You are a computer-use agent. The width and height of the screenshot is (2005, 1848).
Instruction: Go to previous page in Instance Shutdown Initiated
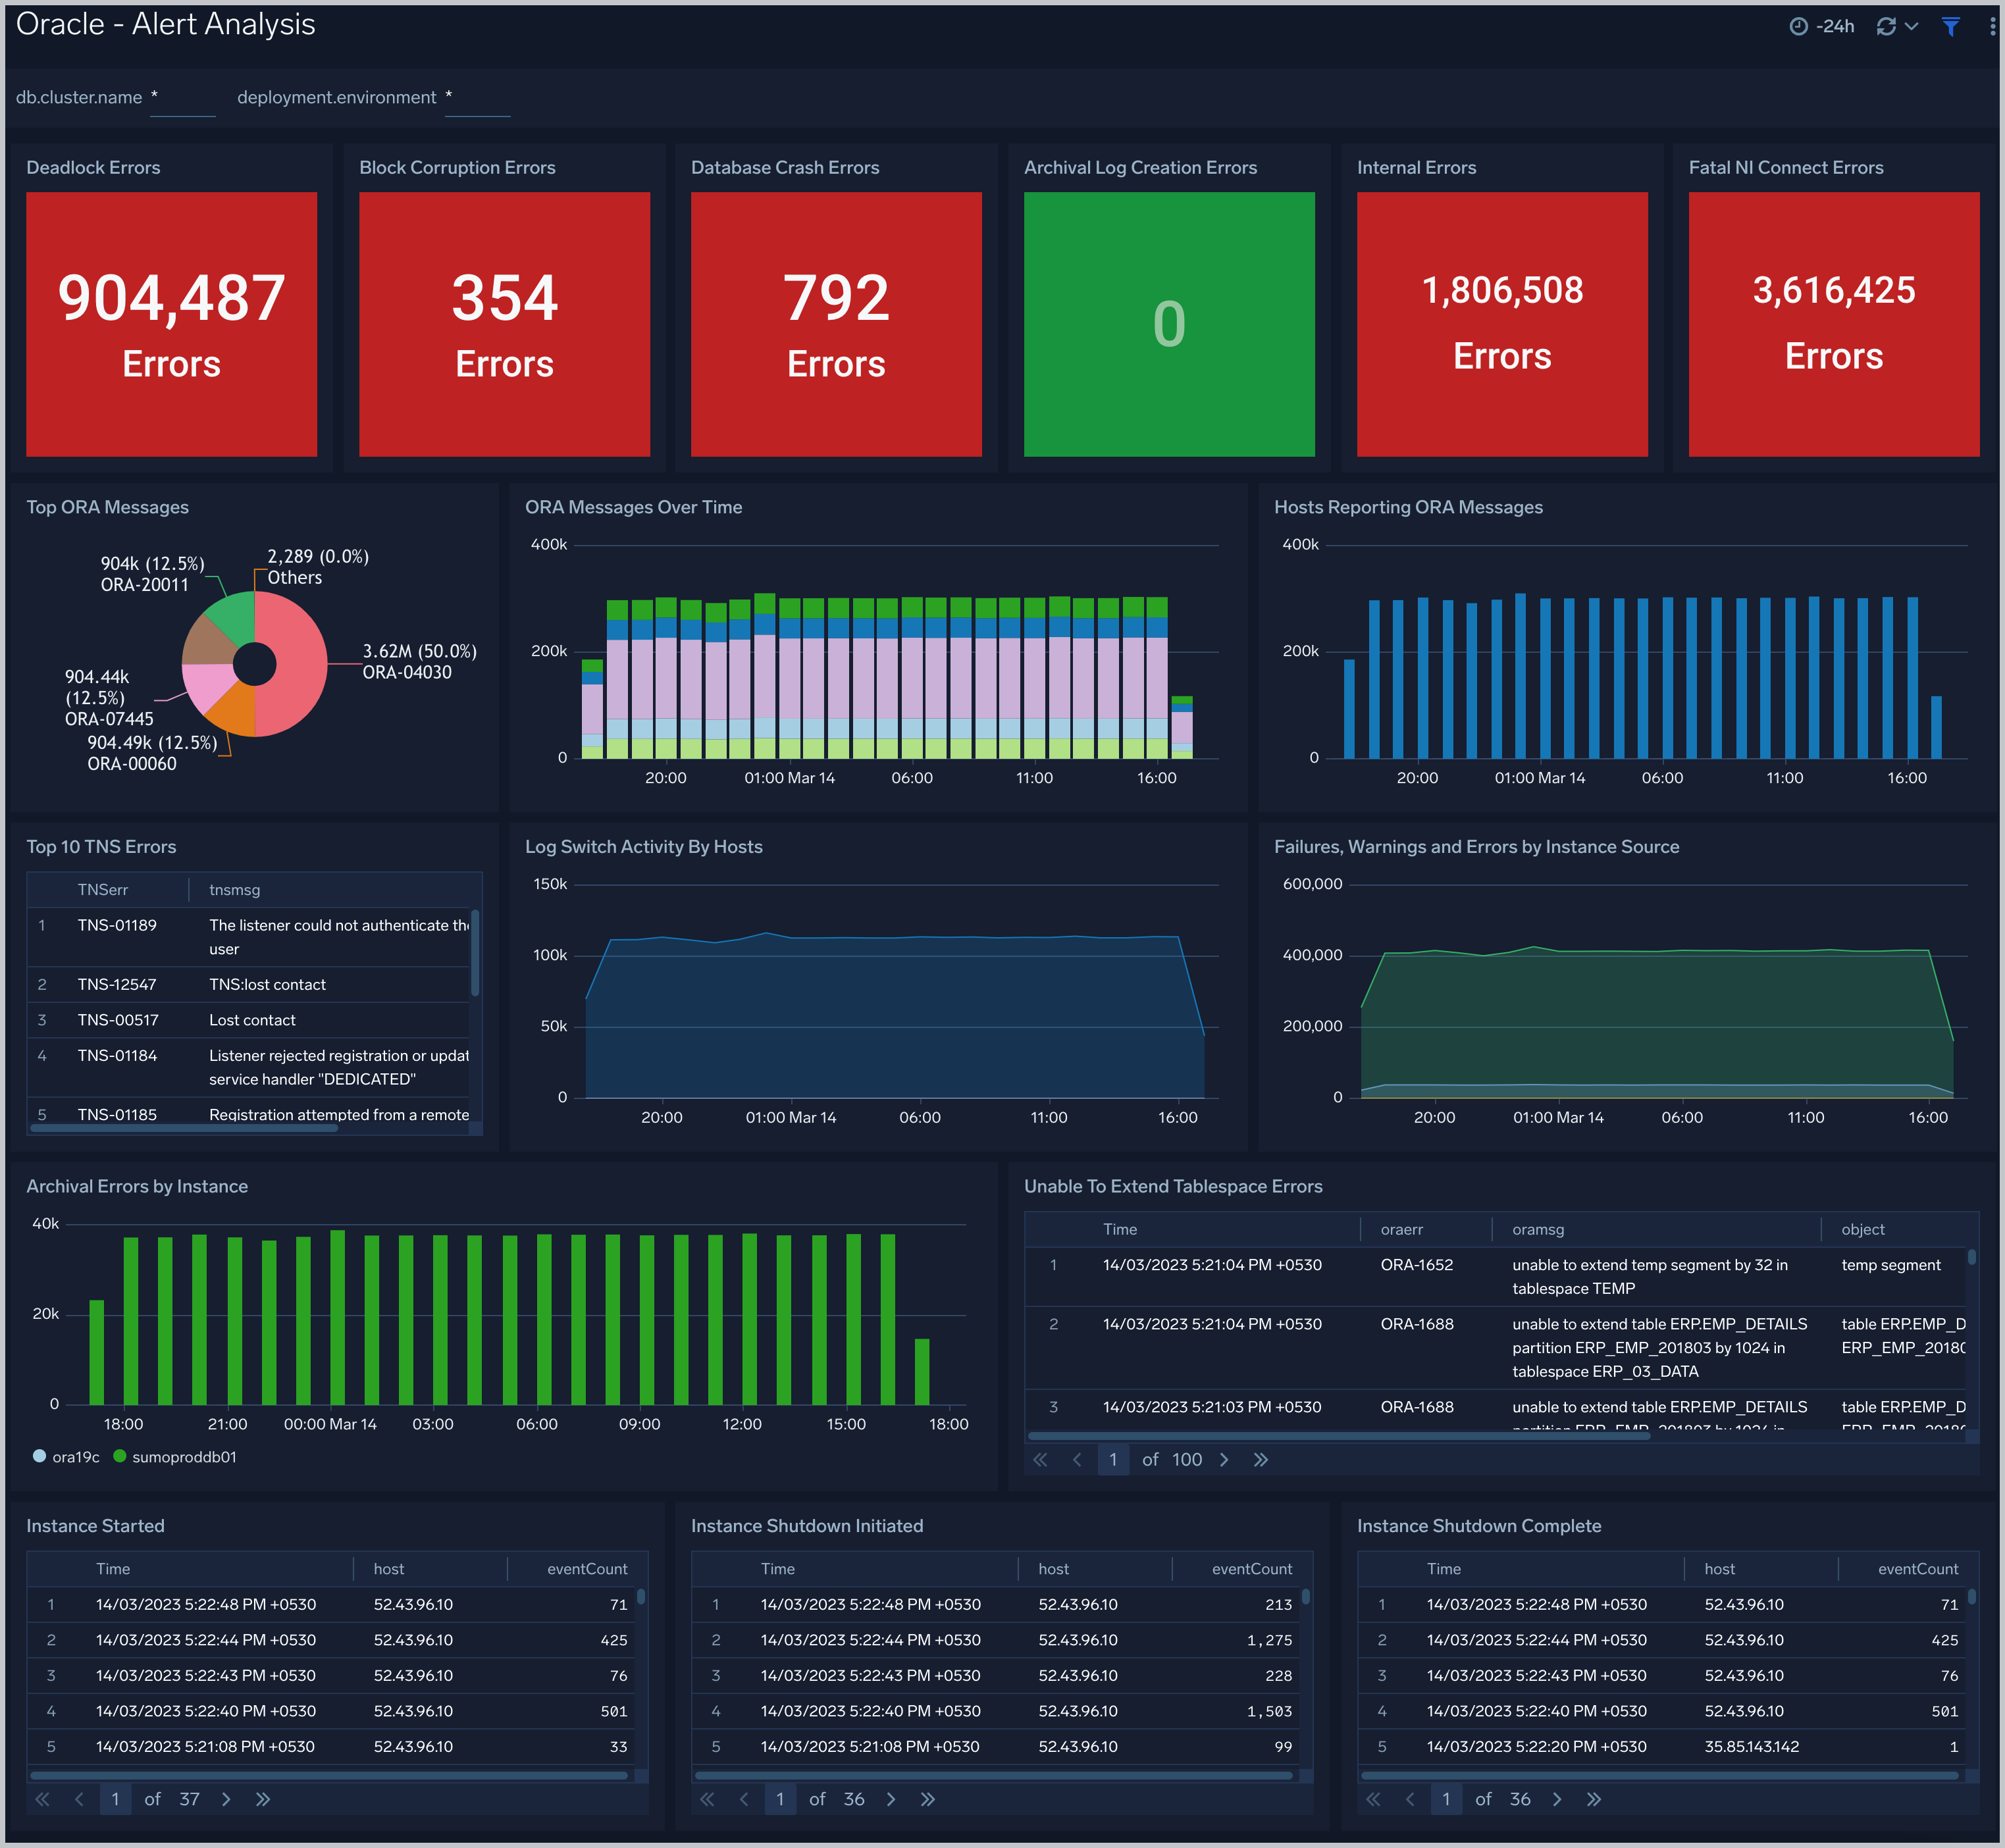click(x=744, y=1799)
